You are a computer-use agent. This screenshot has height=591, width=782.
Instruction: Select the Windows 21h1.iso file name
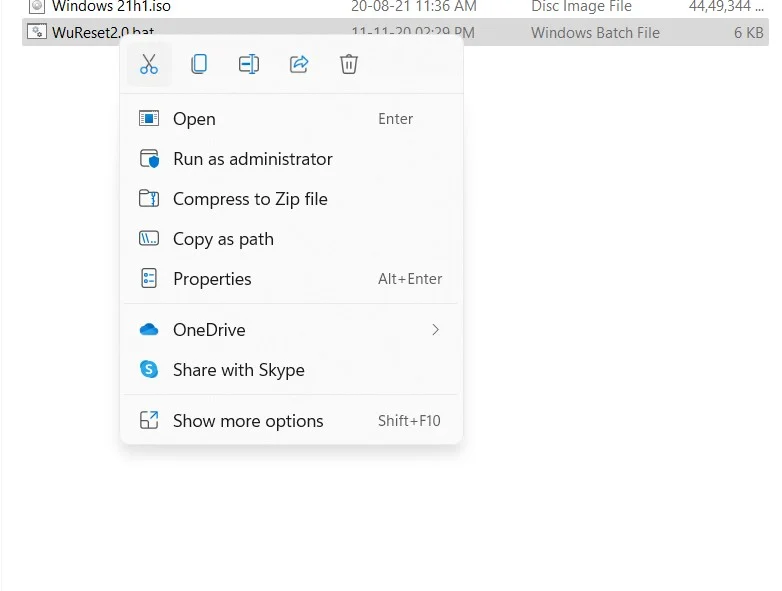point(111,6)
